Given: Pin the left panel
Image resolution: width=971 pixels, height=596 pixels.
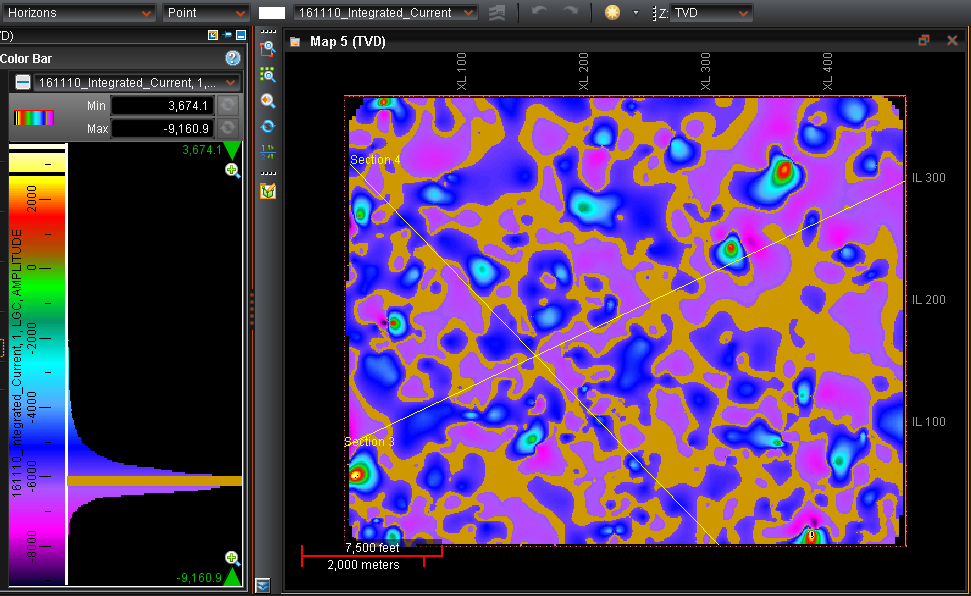Looking at the screenshot, I should pyautogui.click(x=227, y=35).
